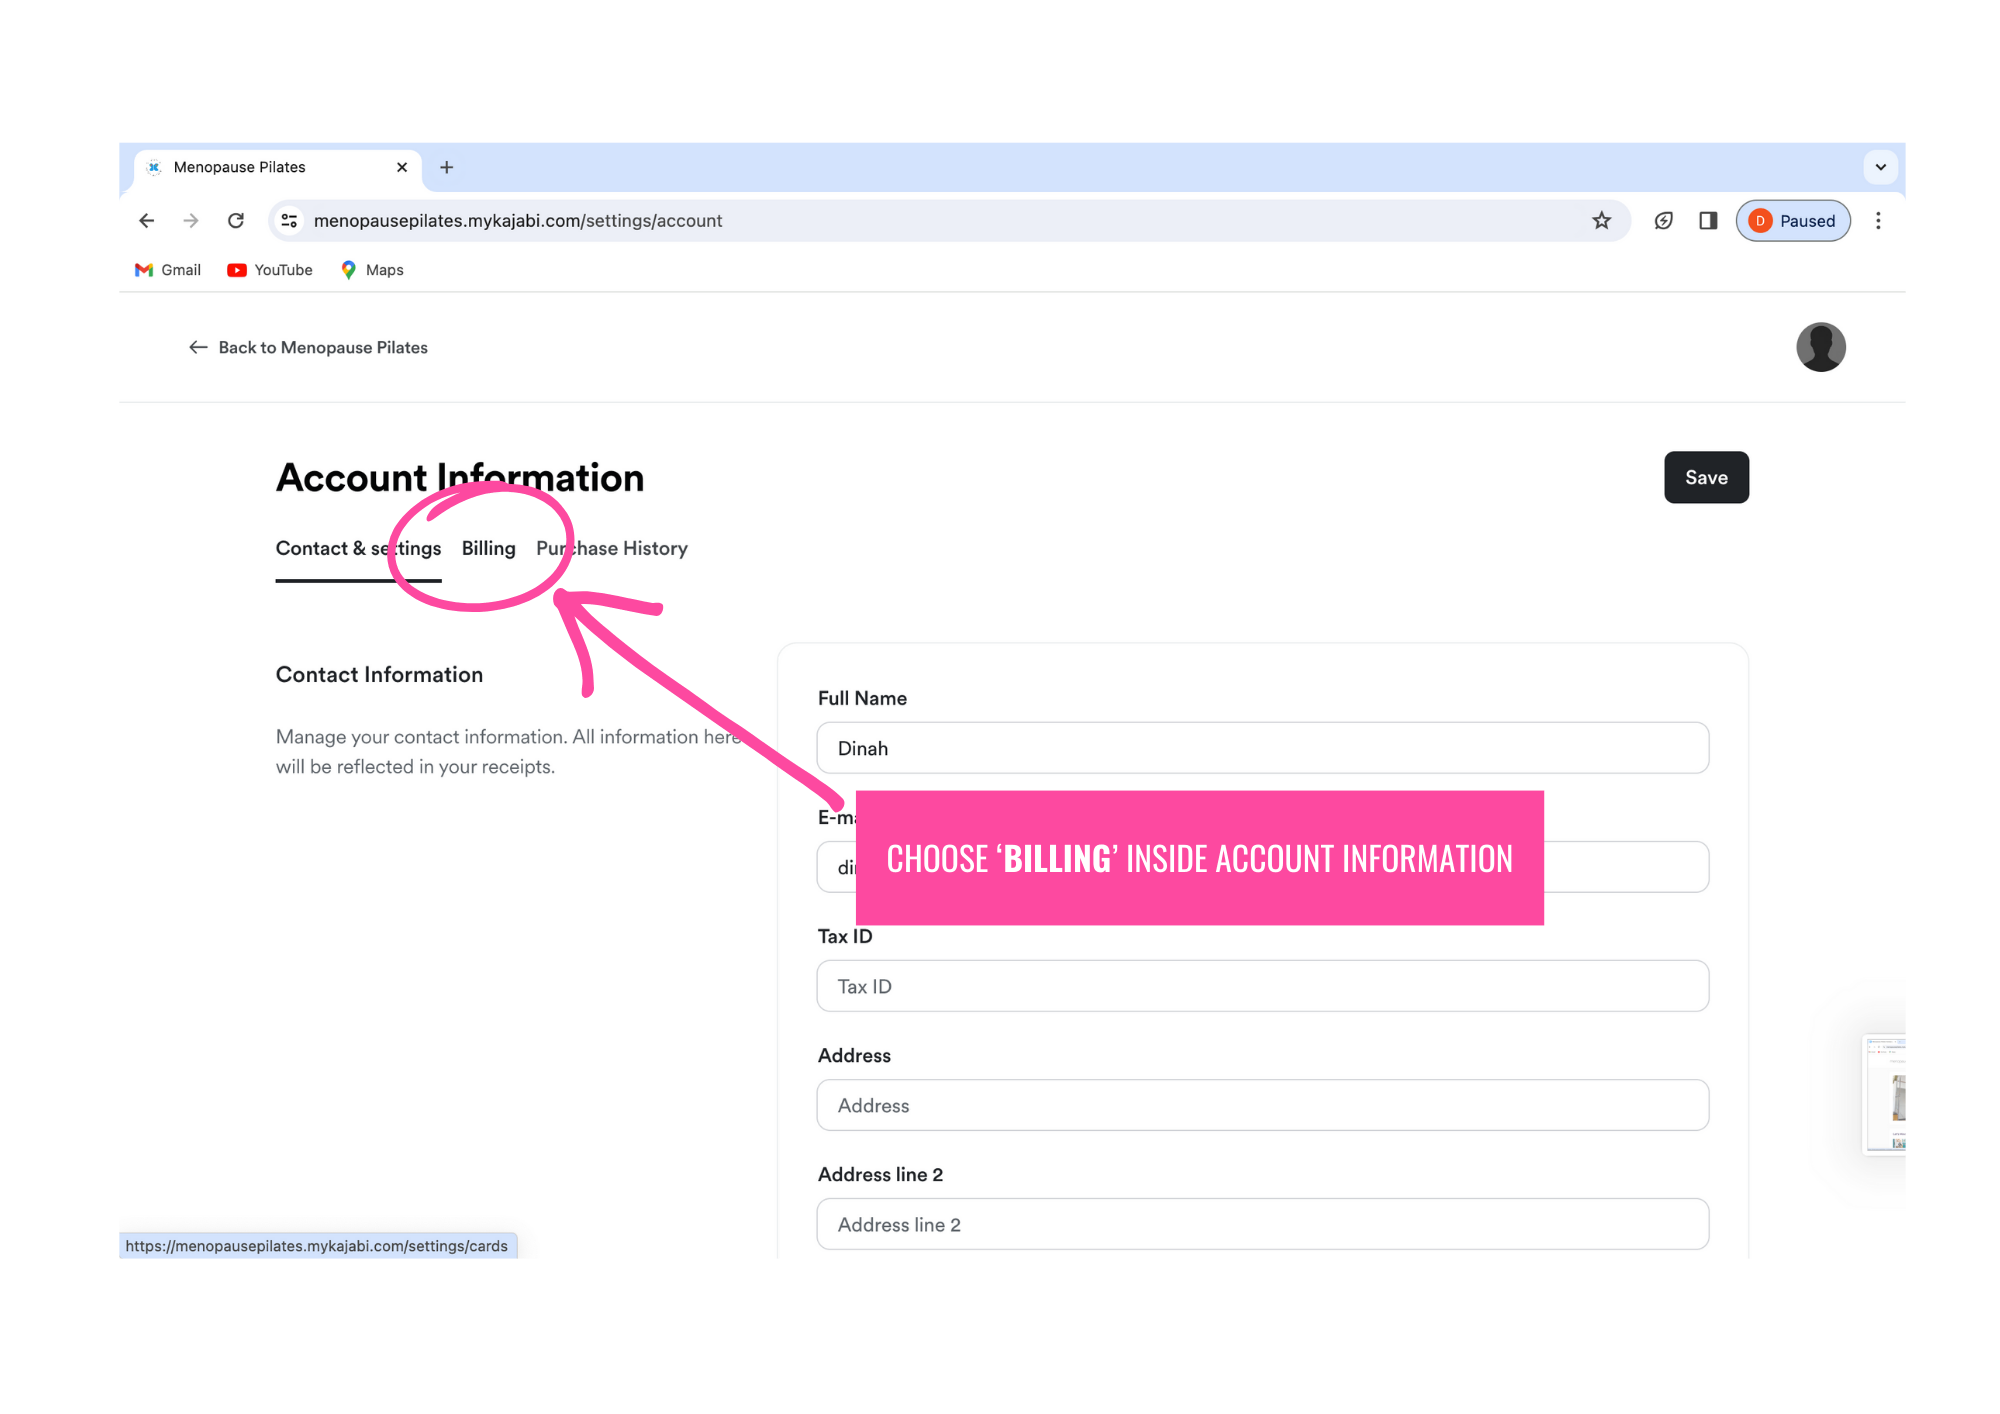Screen dimensions: 2000x1414
Task: Open the Gmail bookmark
Action: 168,270
